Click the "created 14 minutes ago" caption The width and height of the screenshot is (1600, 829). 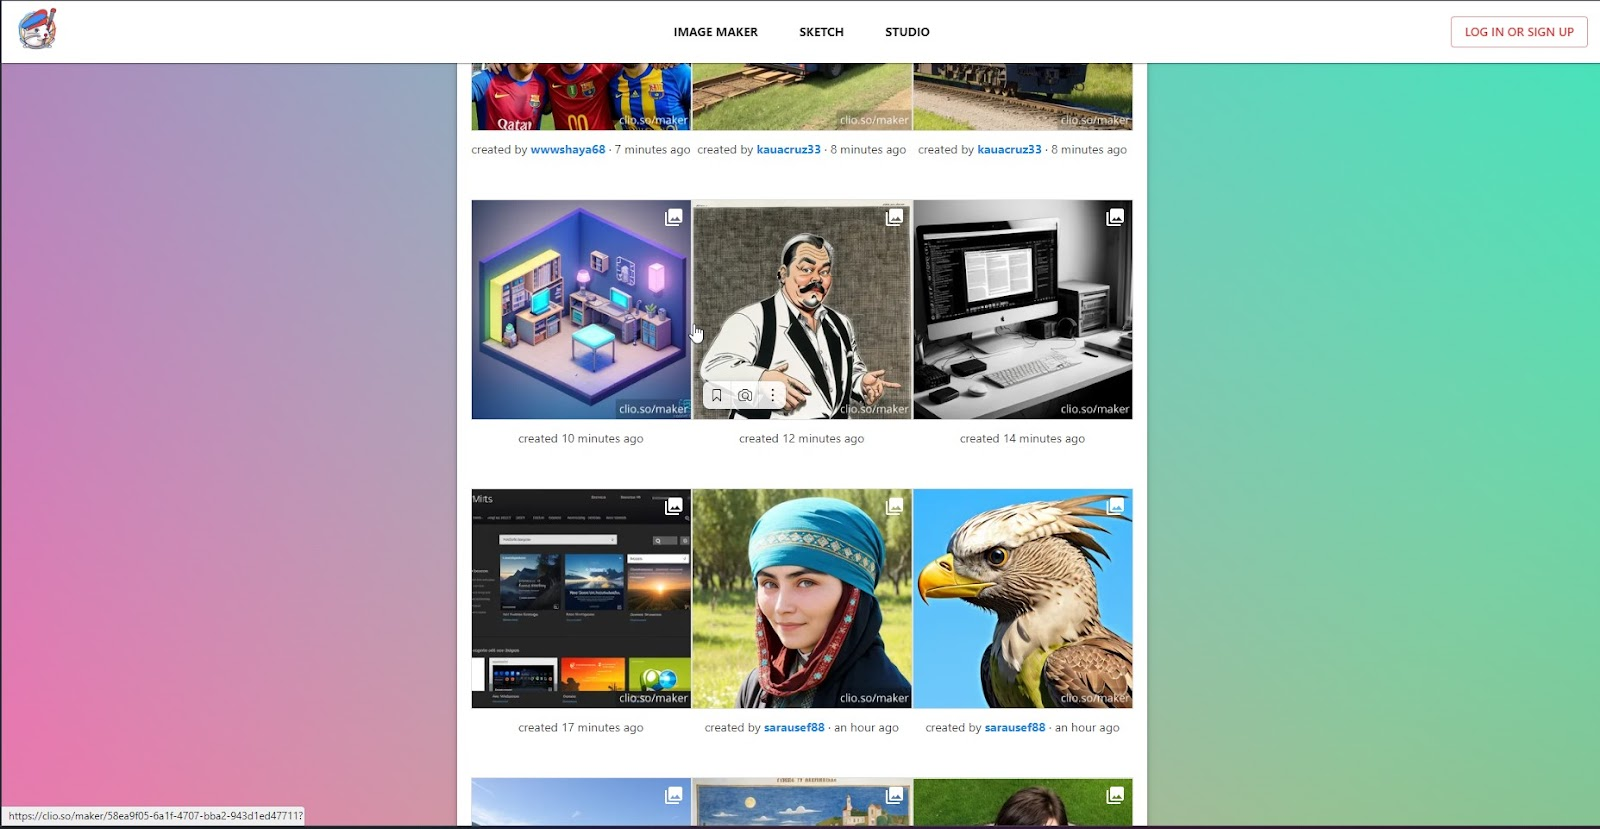click(x=1022, y=439)
